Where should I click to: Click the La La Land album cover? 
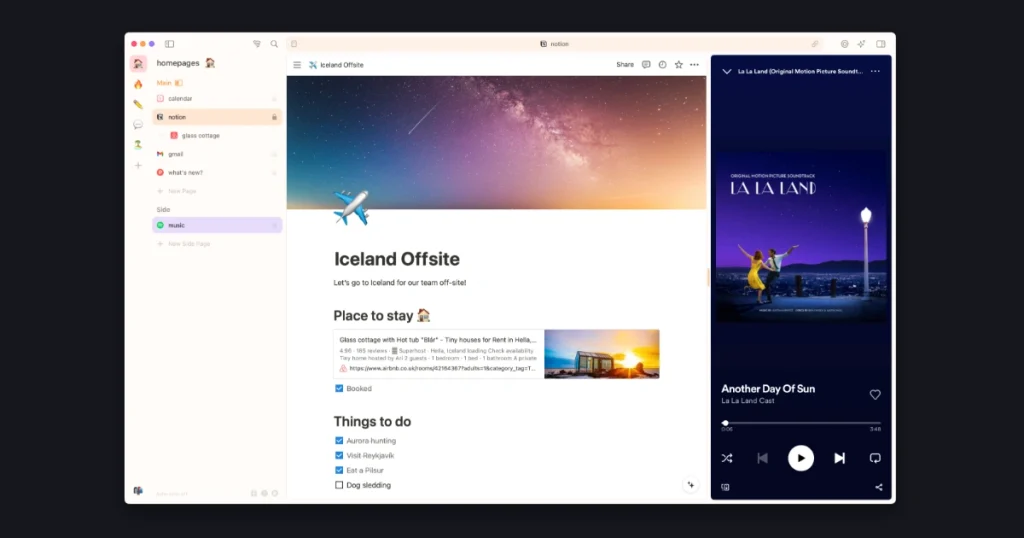pyautogui.click(x=801, y=236)
